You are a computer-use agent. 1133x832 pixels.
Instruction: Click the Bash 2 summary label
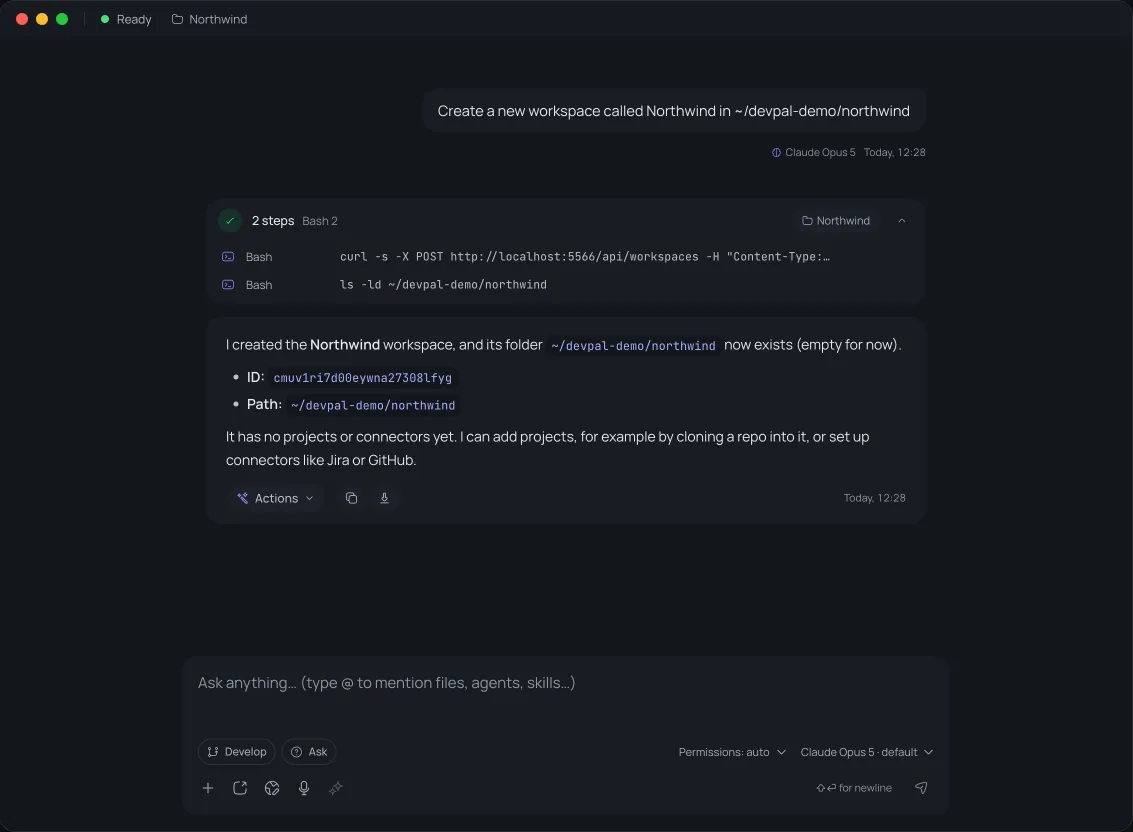point(319,221)
